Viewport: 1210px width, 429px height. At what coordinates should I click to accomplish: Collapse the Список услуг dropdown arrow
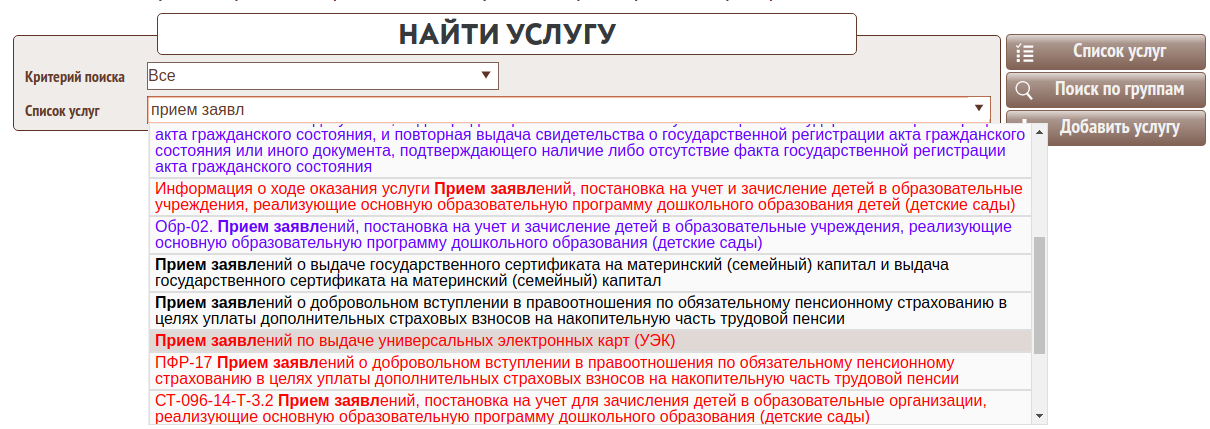click(977, 109)
